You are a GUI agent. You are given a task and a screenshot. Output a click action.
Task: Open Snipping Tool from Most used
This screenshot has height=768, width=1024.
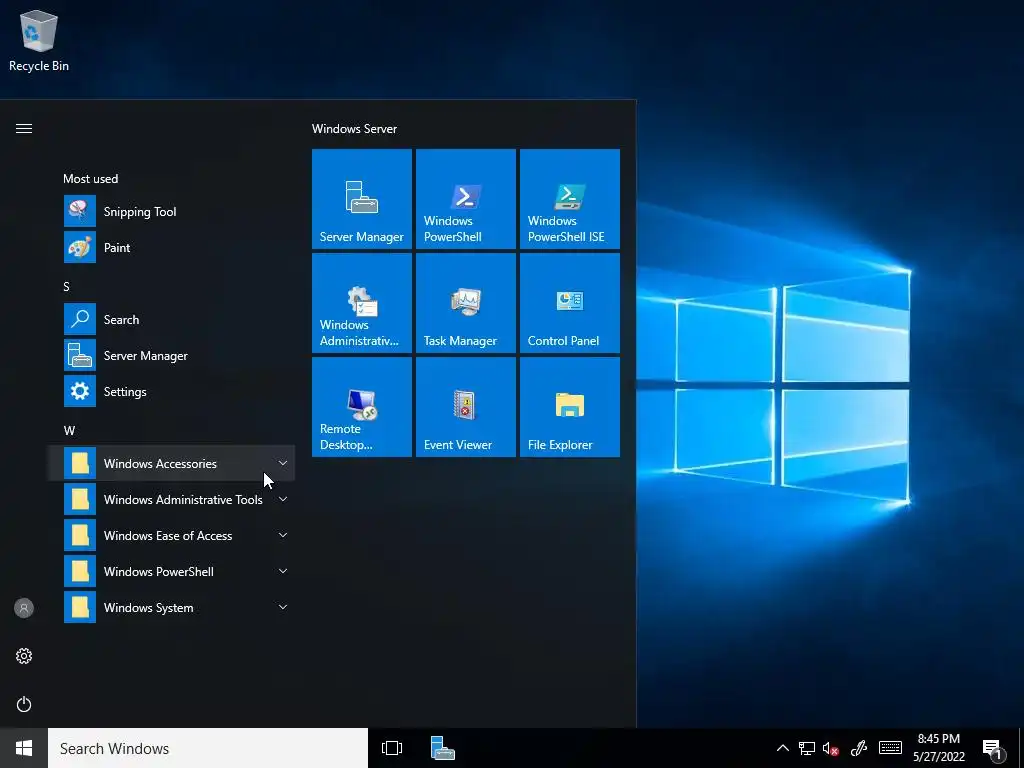(171, 212)
